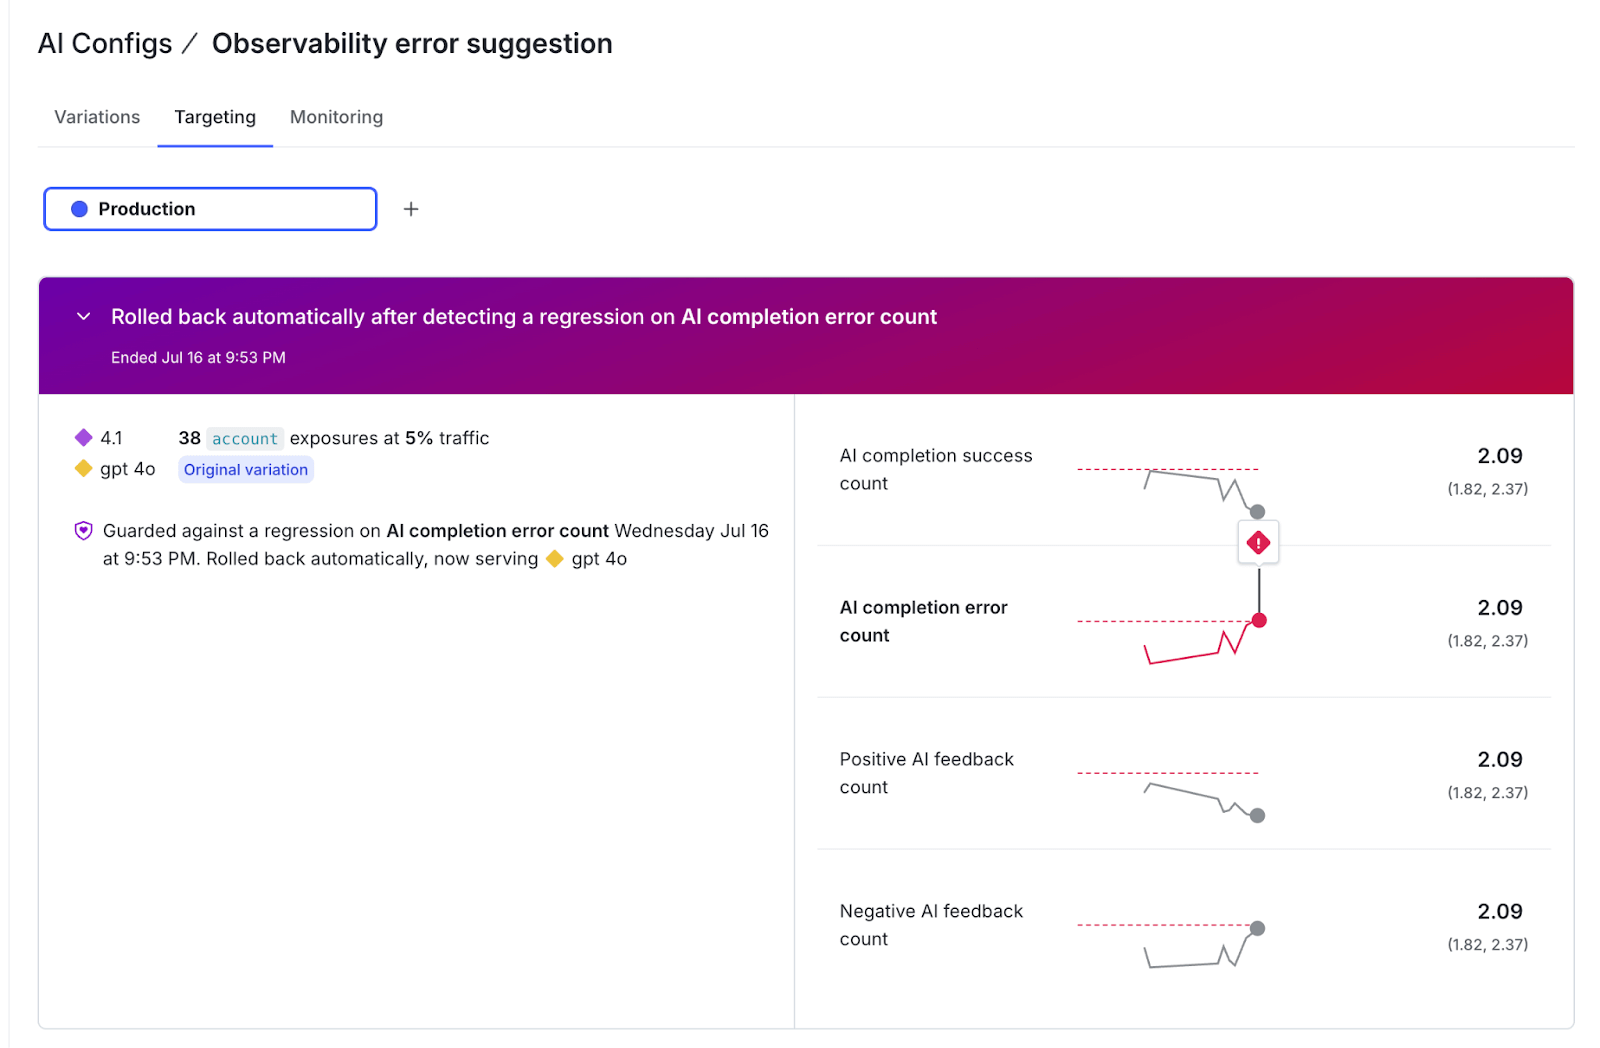The image size is (1600, 1048).
Task: Click the account context kind badge
Action: (x=244, y=438)
